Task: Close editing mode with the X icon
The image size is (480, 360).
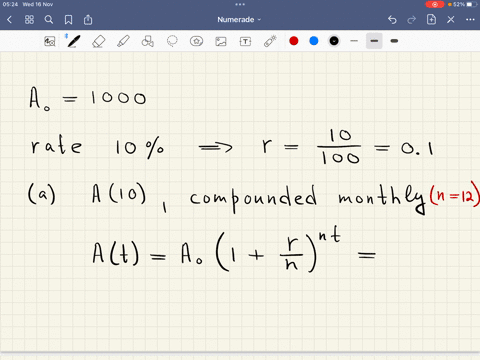Action: click(x=451, y=20)
